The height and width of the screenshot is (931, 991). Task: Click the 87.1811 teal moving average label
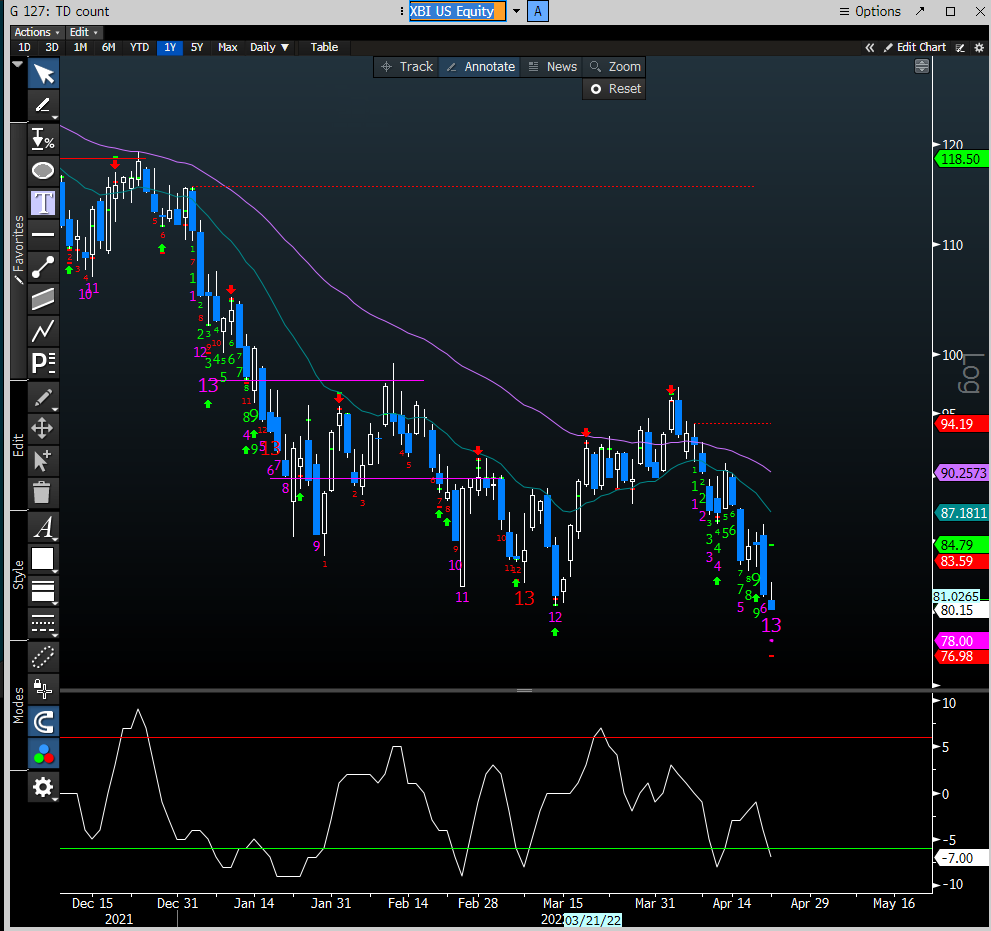click(x=961, y=513)
